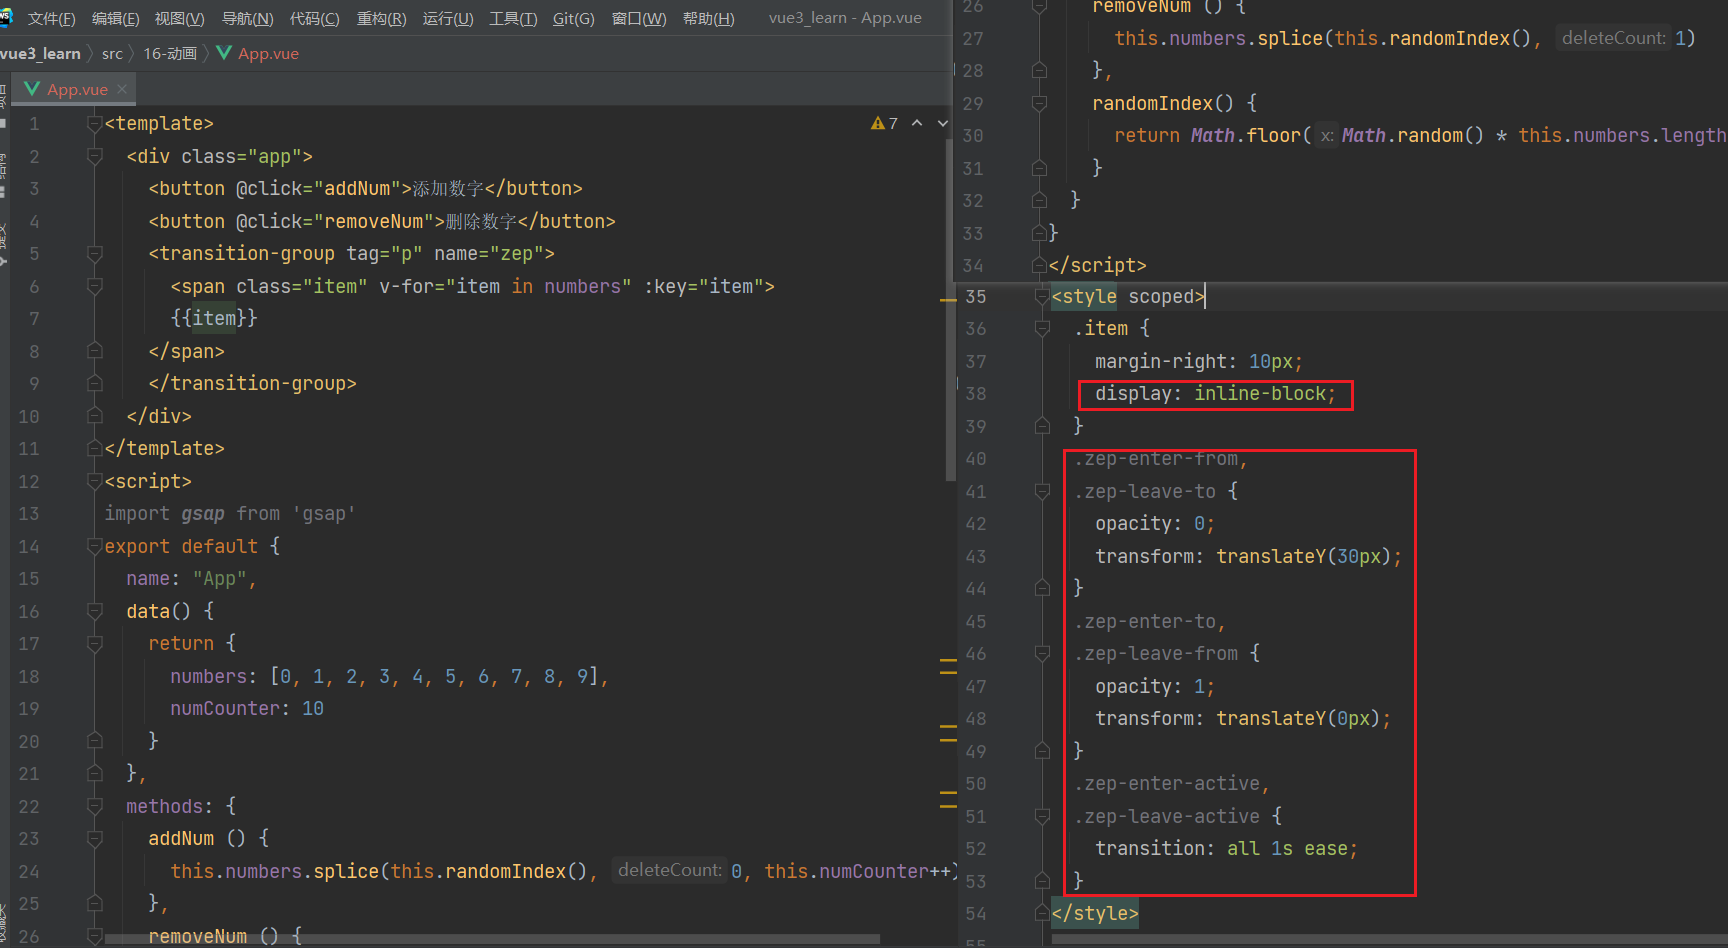The width and height of the screenshot is (1728, 948).
Task: Click the </style> closing tag
Action: point(1095,913)
